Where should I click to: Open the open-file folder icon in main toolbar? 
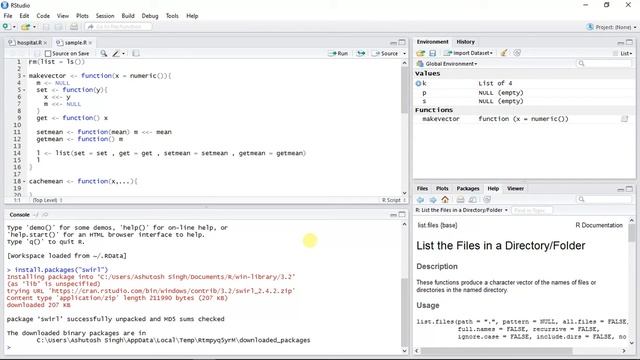[25, 27]
